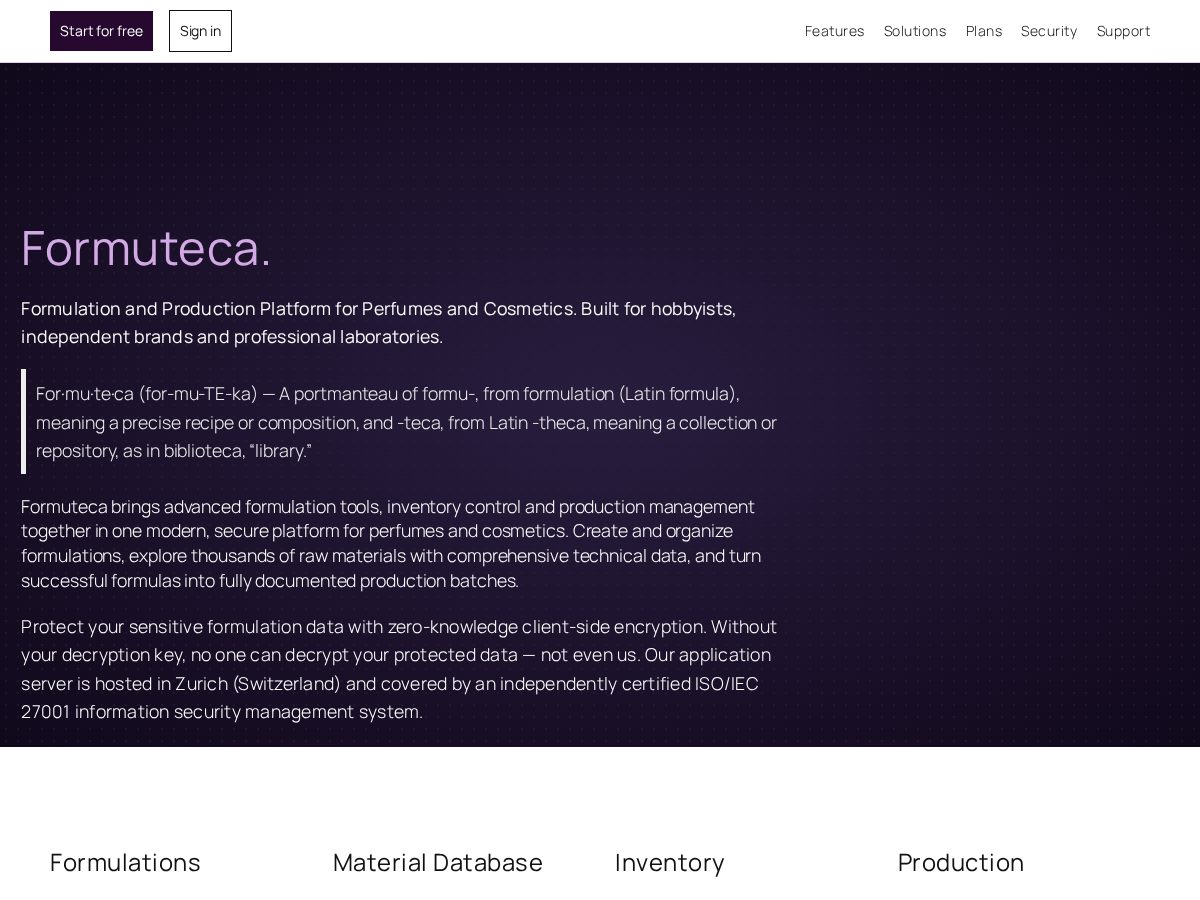Viewport: 1200px width, 900px height.
Task: Select the Production section heading
Action: [x=960, y=862]
